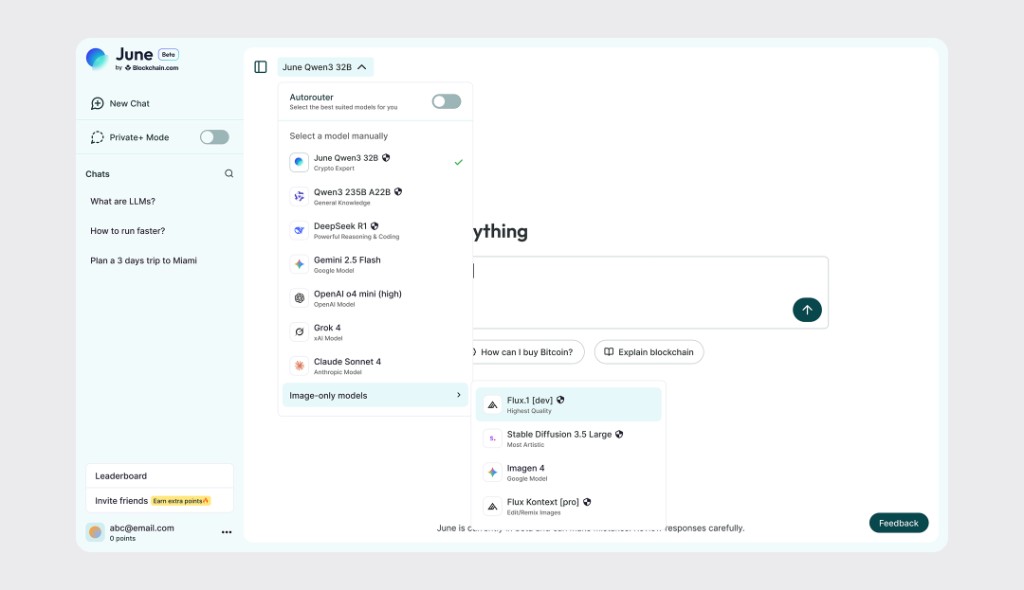Select Imagen 4 image model
Screen dimensions: 1024x590
[568, 472]
